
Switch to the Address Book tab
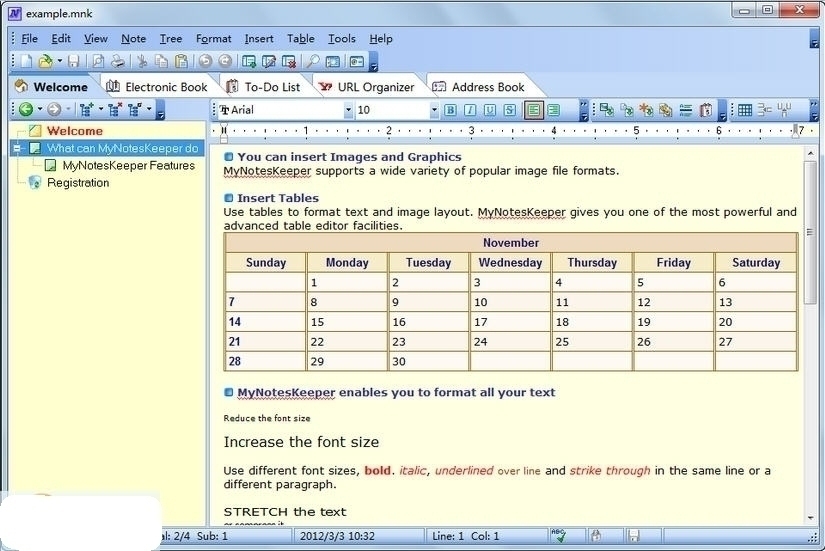click(479, 87)
